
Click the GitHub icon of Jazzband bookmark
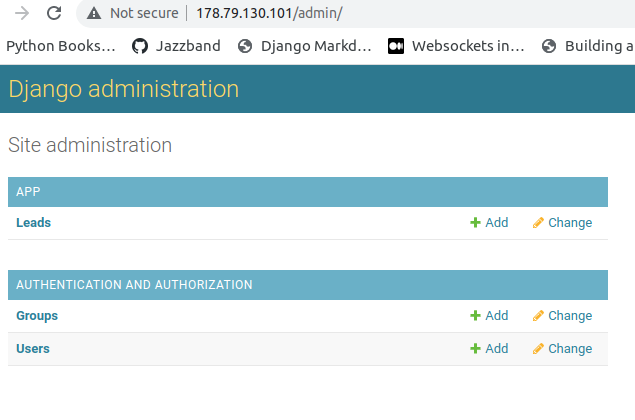click(x=140, y=46)
